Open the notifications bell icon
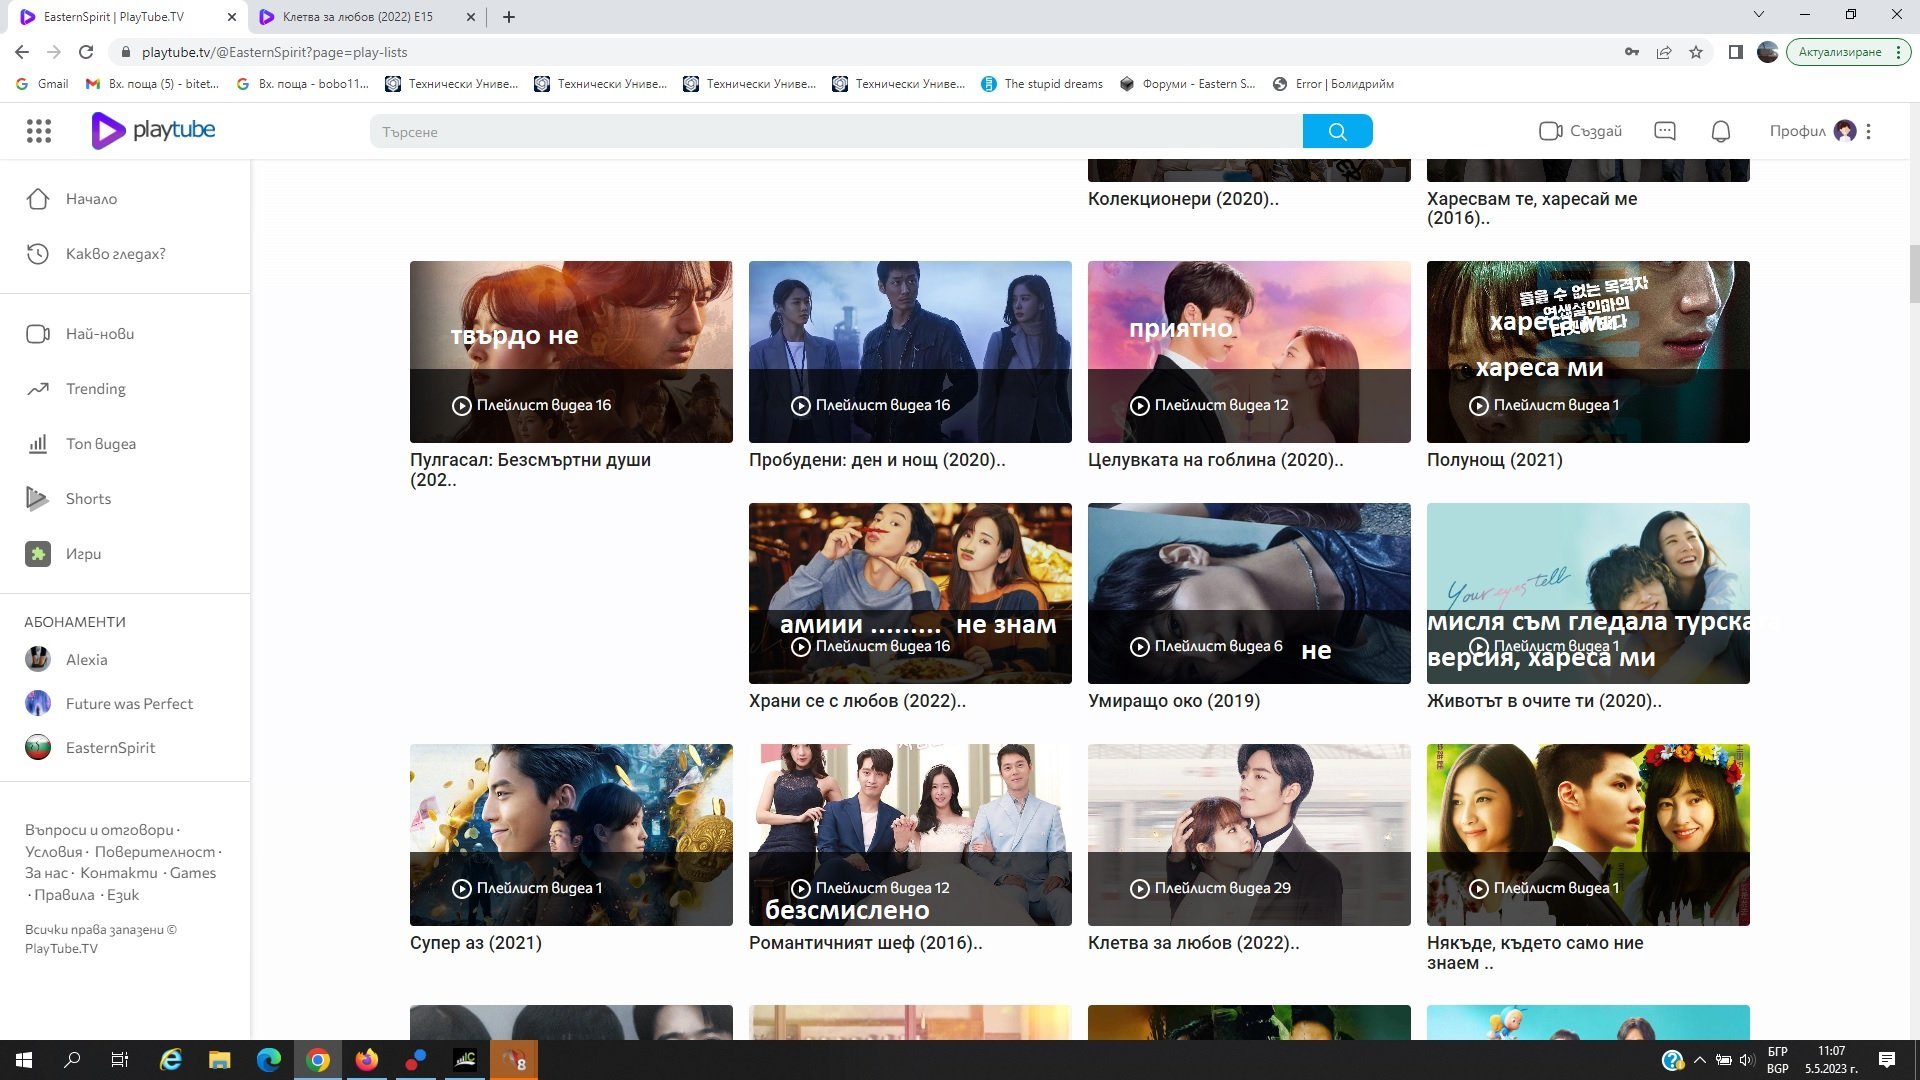 coord(1720,131)
